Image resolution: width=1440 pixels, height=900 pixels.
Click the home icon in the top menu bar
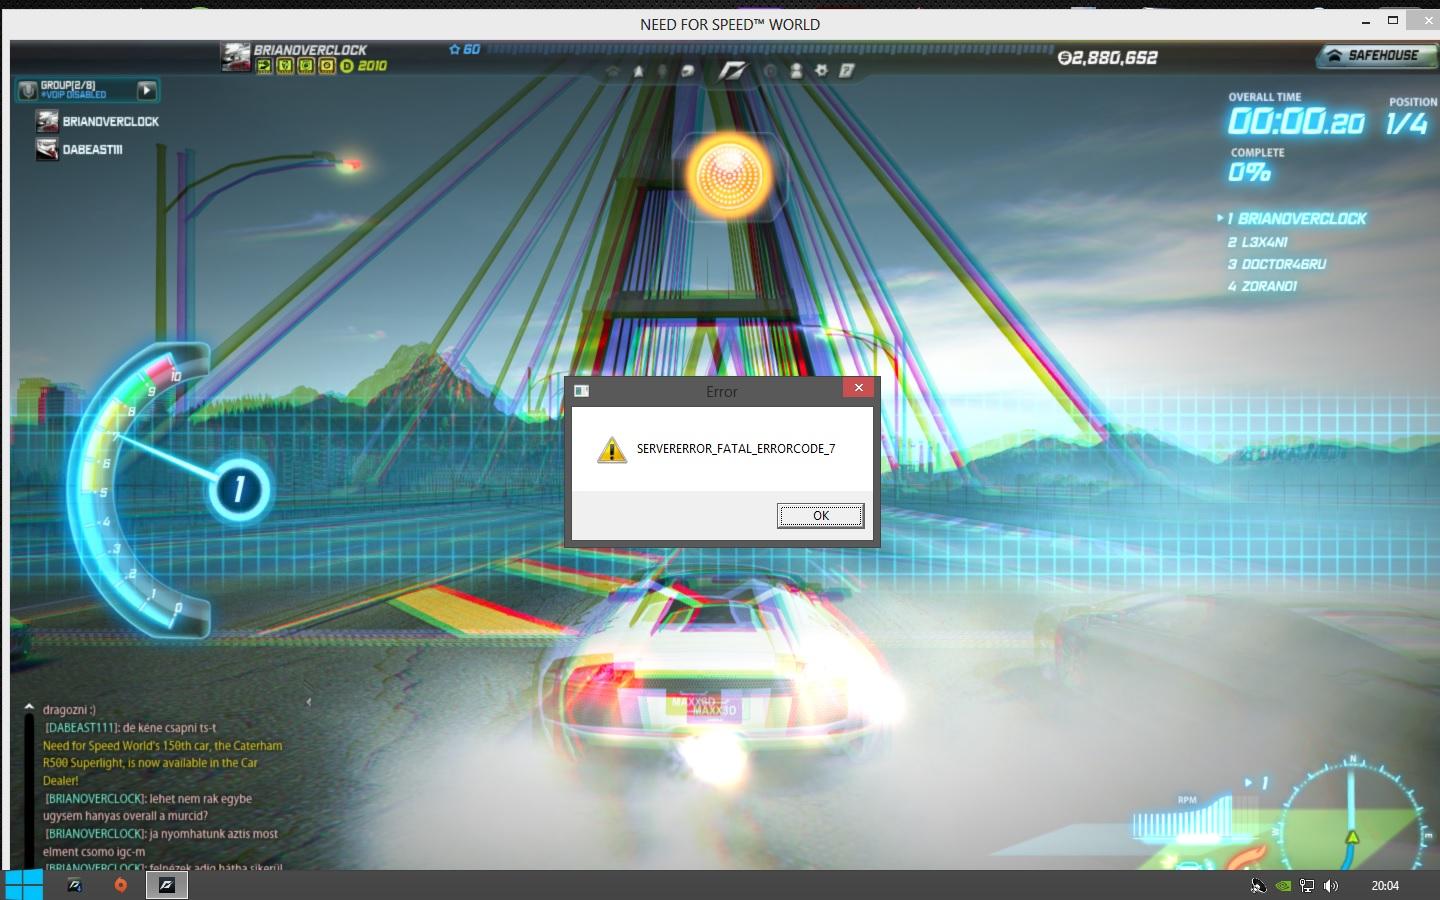click(x=614, y=71)
